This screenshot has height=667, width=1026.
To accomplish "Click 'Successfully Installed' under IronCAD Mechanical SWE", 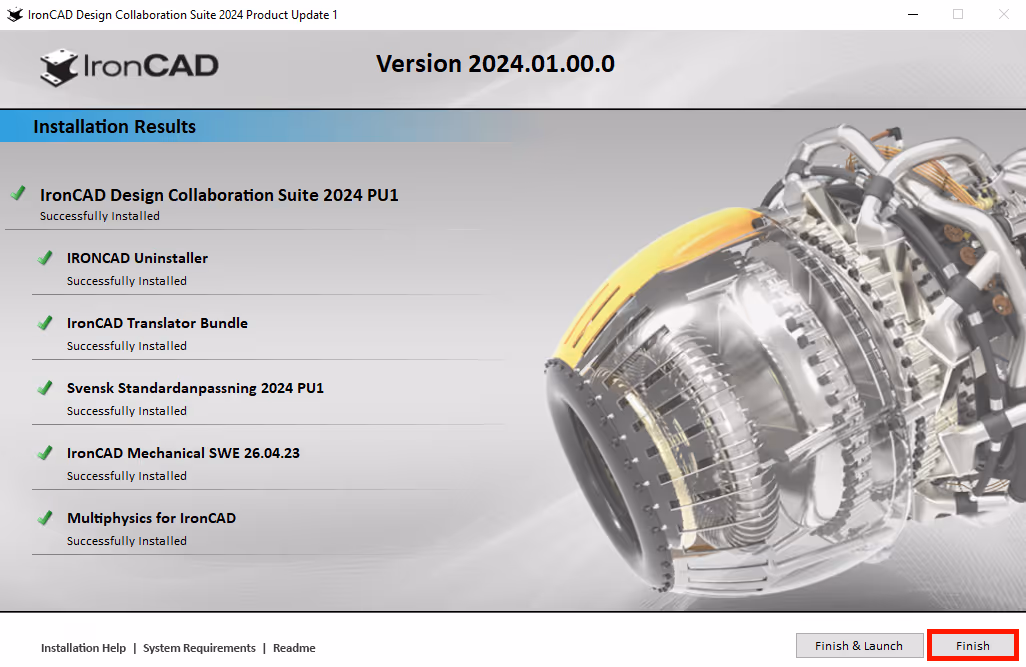I will pos(126,476).
